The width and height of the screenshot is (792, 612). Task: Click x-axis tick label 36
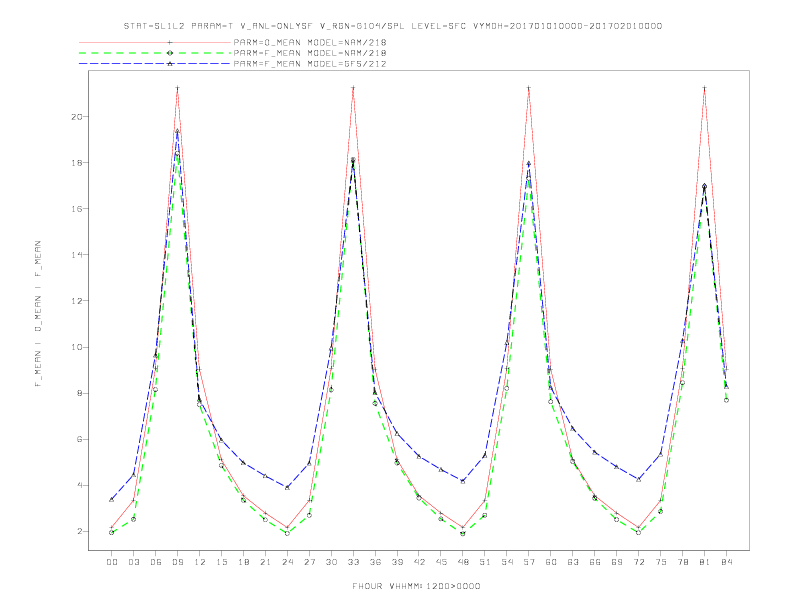[x=375, y=562]
